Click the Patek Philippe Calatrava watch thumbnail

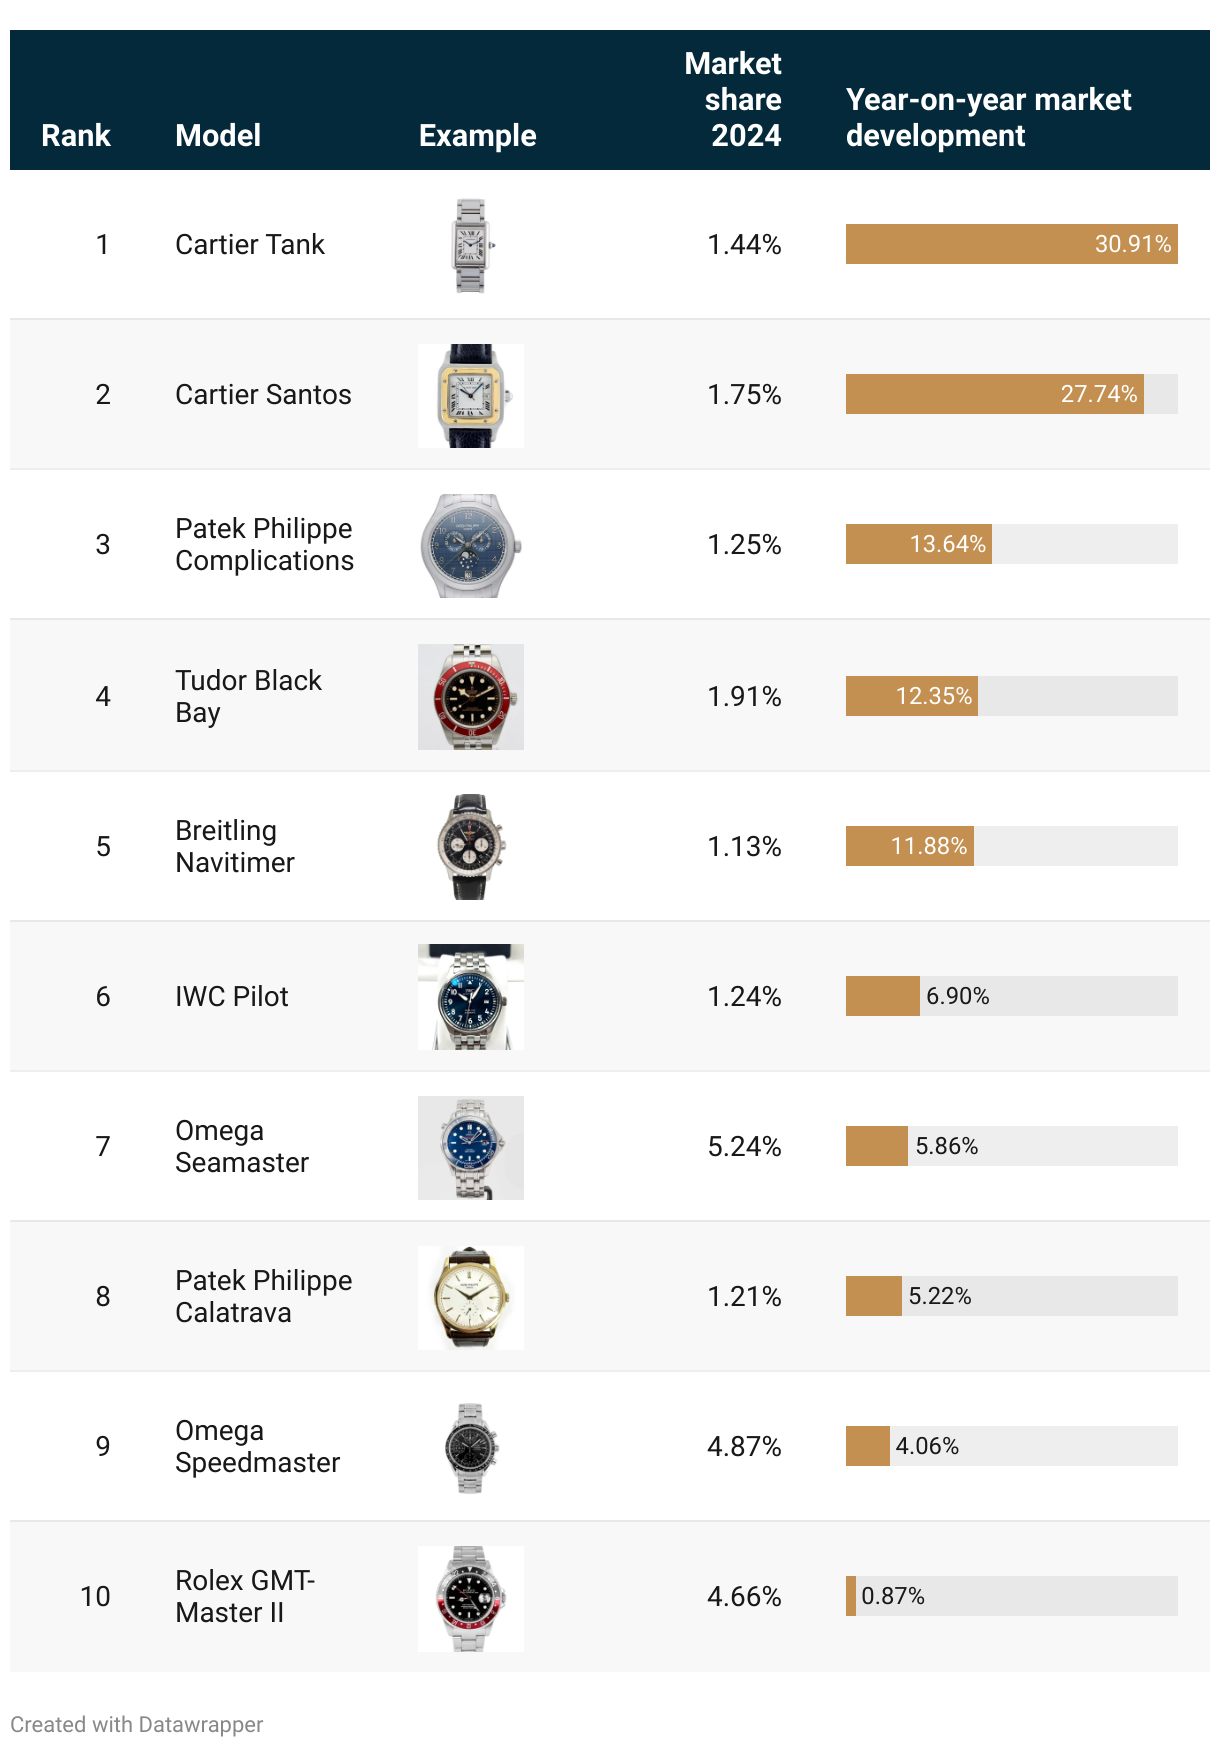tap(471, 1298)
